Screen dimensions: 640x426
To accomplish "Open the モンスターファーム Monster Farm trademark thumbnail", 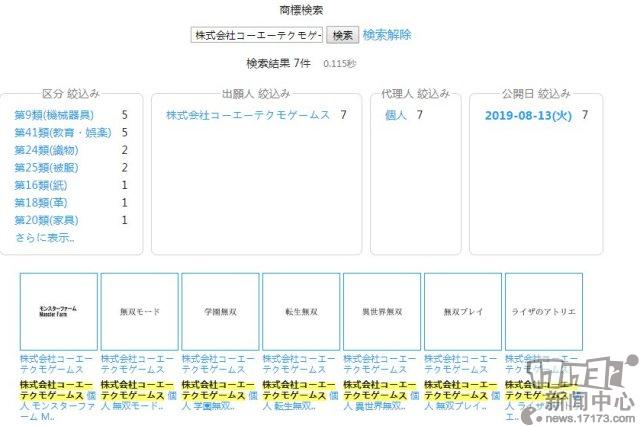I will (x=59, y=312).
